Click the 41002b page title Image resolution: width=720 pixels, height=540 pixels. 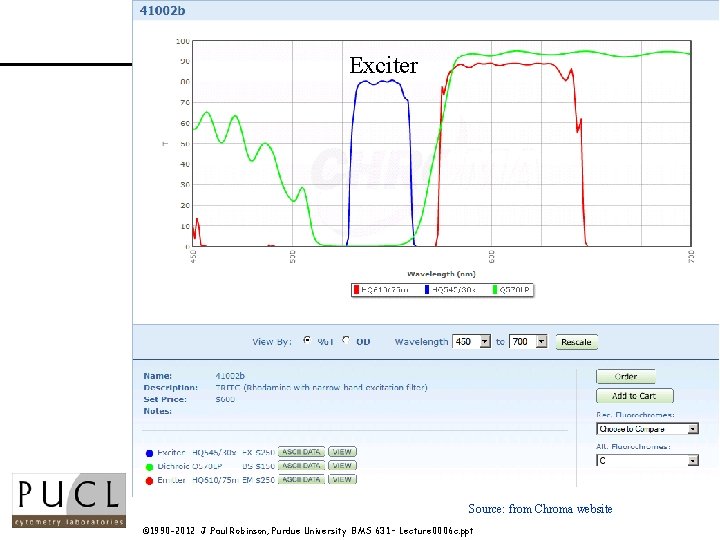click(163, 11)
